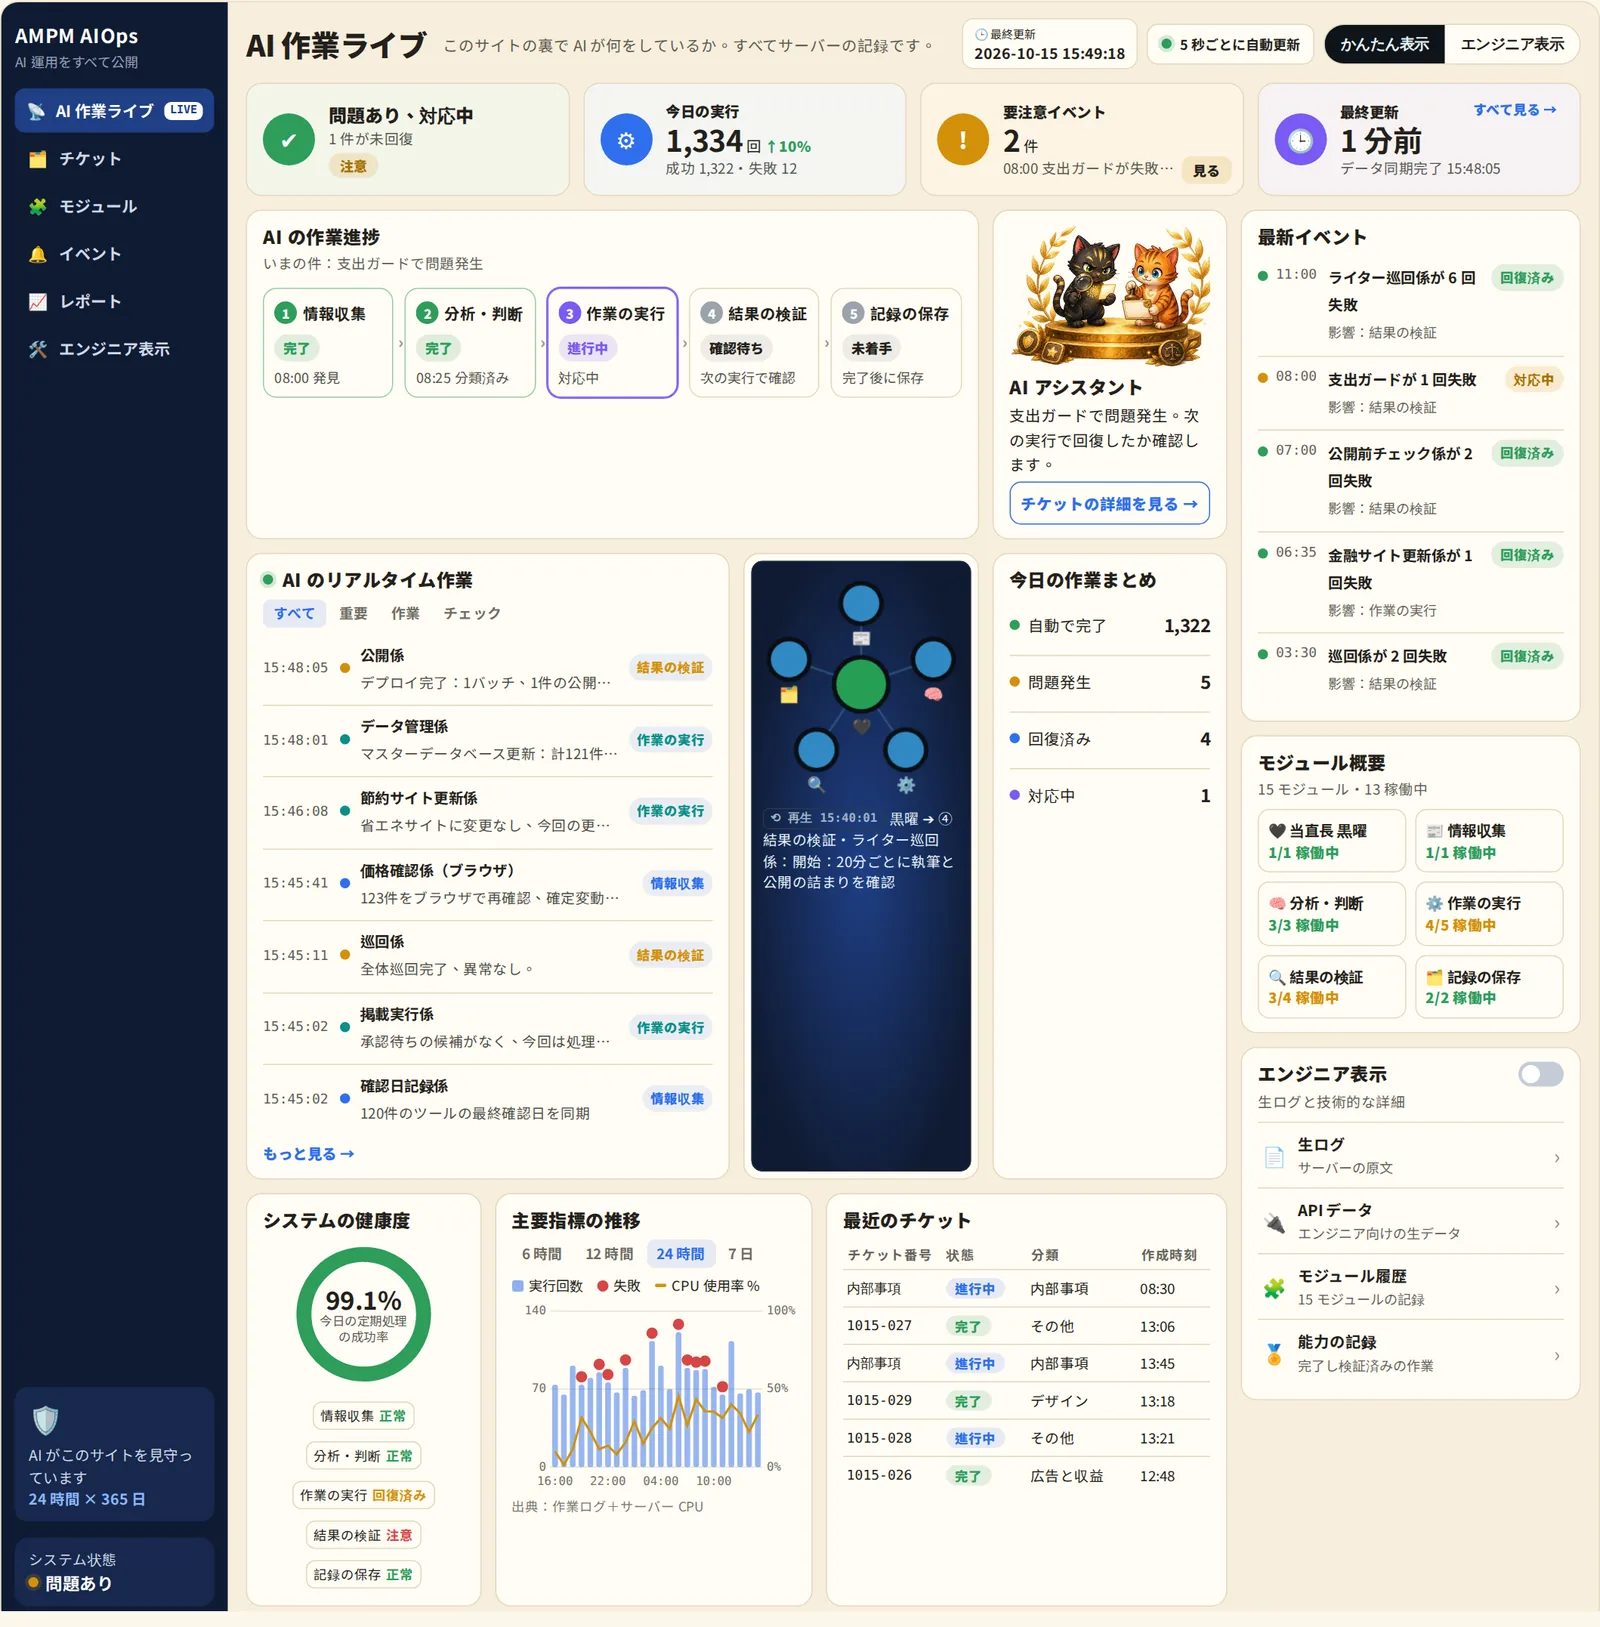
Task: Expand the 能力の記録 row chevron
Action: point(1557,1355)
